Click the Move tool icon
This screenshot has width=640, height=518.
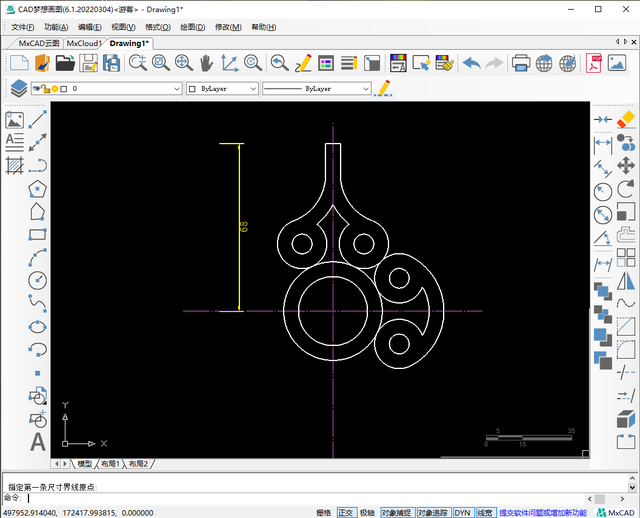point(626,165)
